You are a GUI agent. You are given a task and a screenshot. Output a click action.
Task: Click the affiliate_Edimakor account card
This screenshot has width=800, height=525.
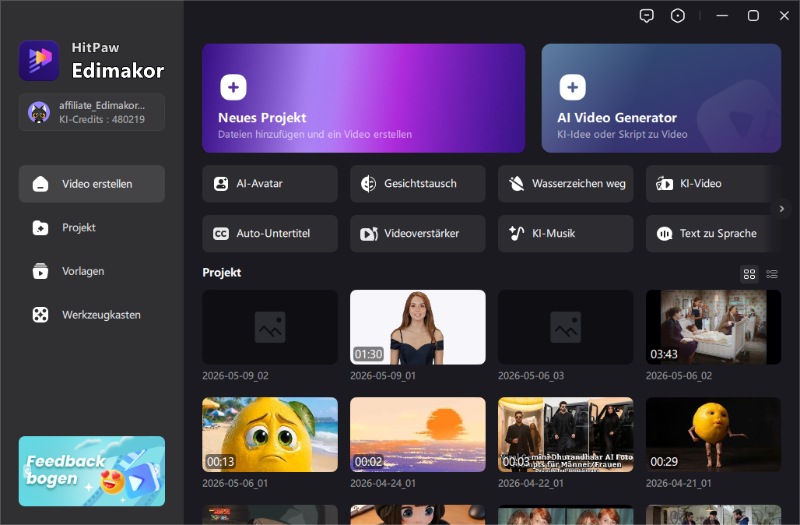click(92, 112)
